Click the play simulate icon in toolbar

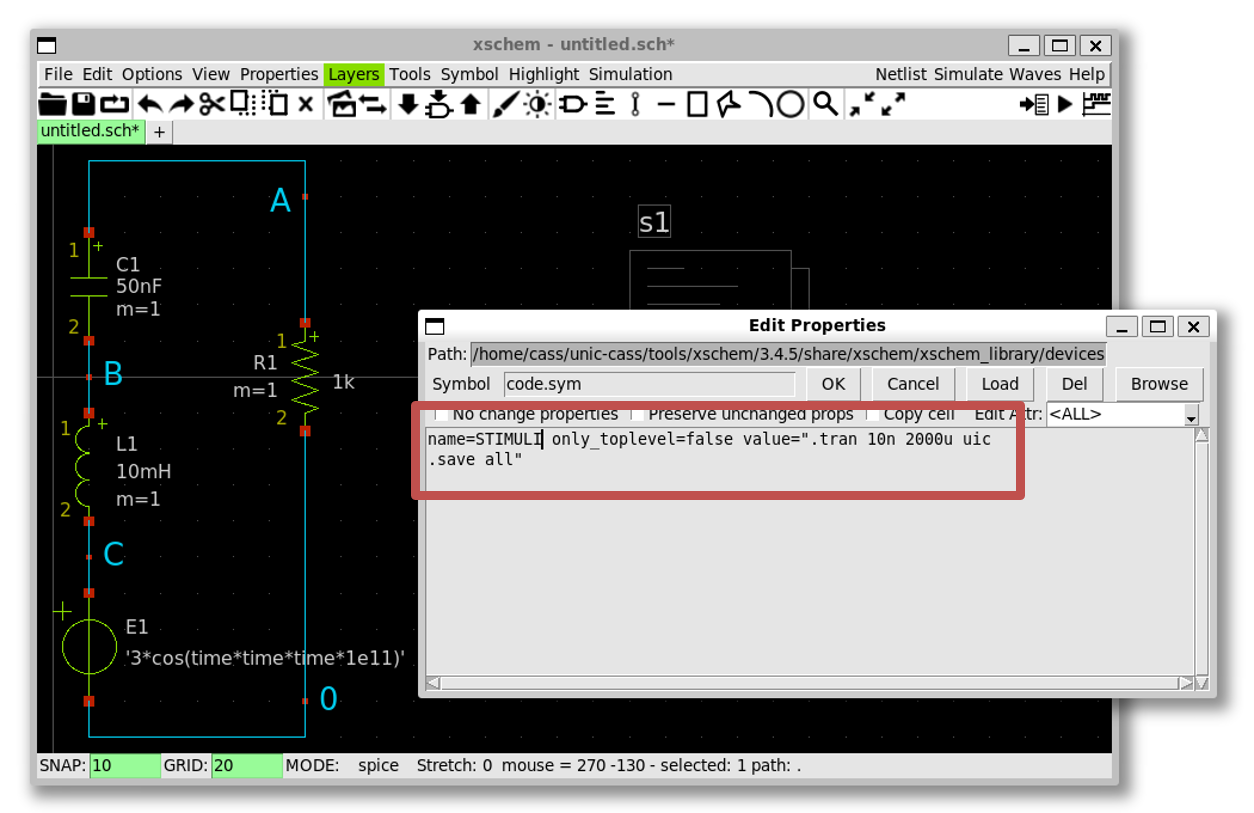(1065, 104)
